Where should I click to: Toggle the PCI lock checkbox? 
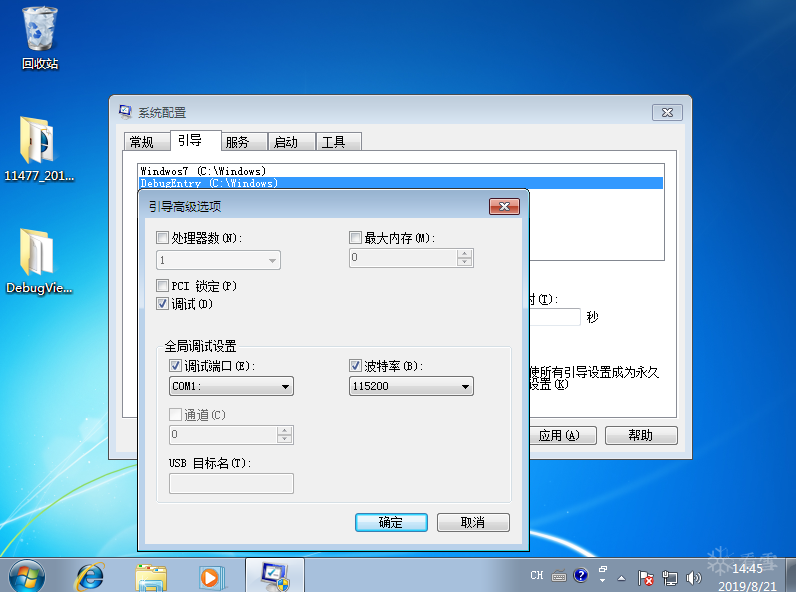pos(162,285)
